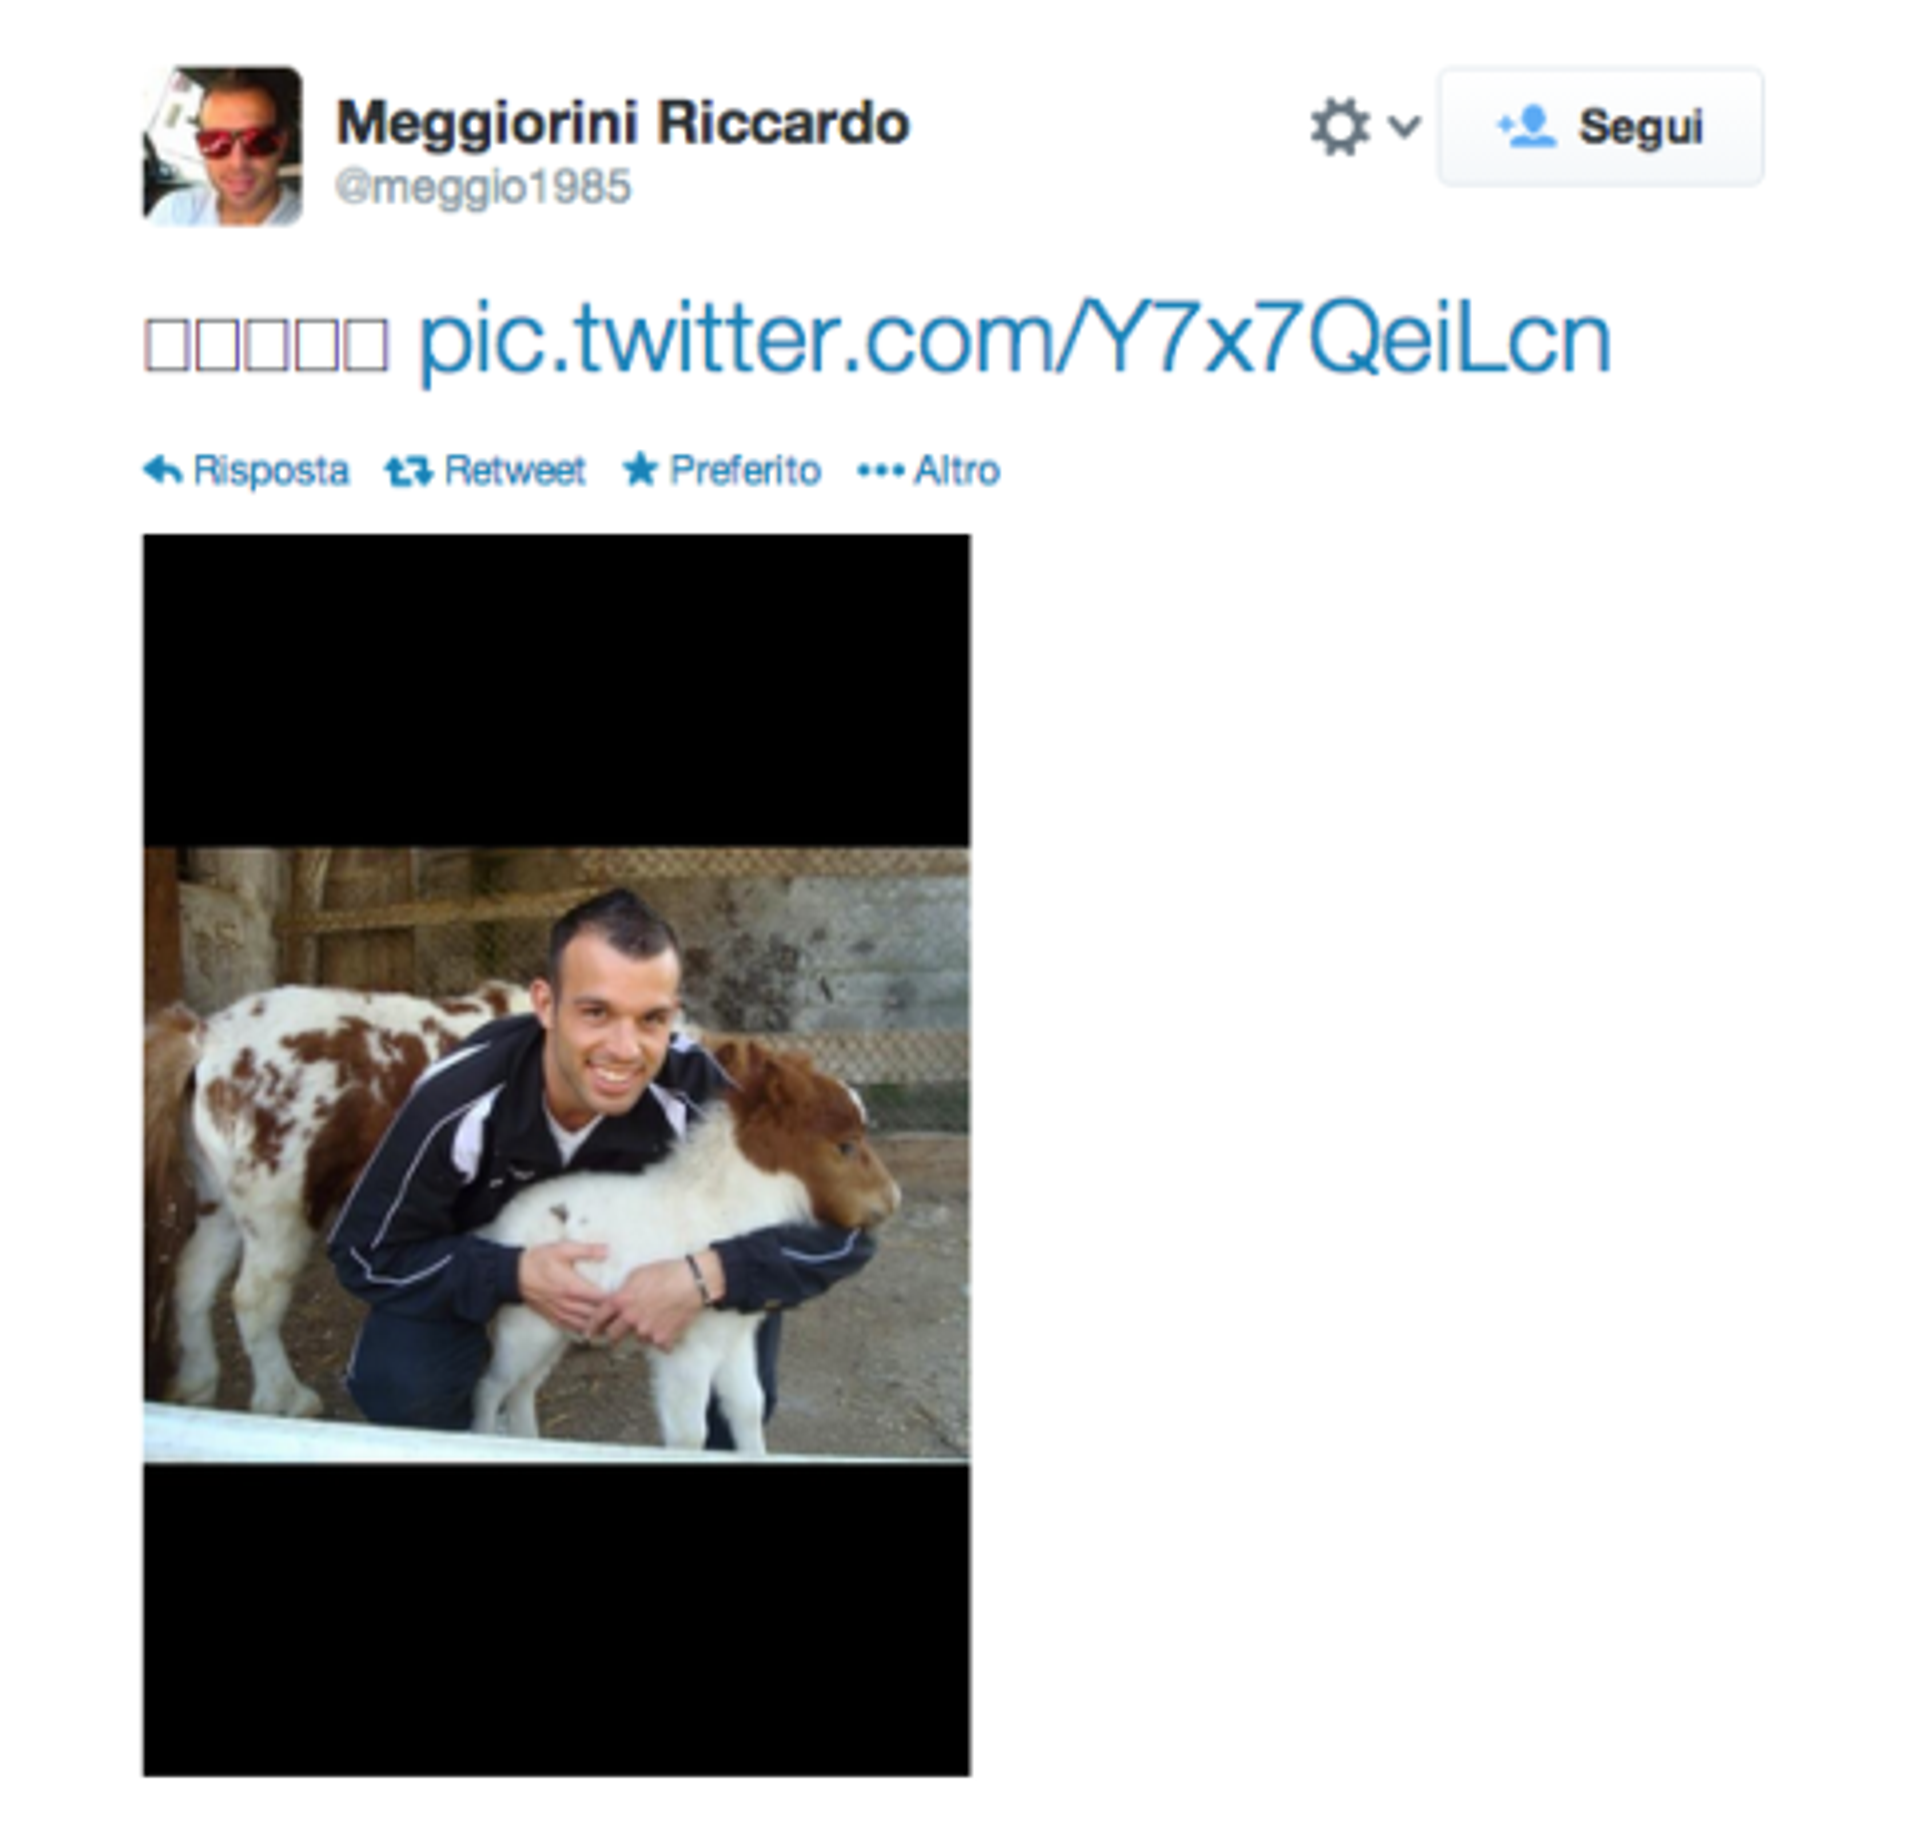
Task: Click the add-person icon in Segui
Action: 1526,127
